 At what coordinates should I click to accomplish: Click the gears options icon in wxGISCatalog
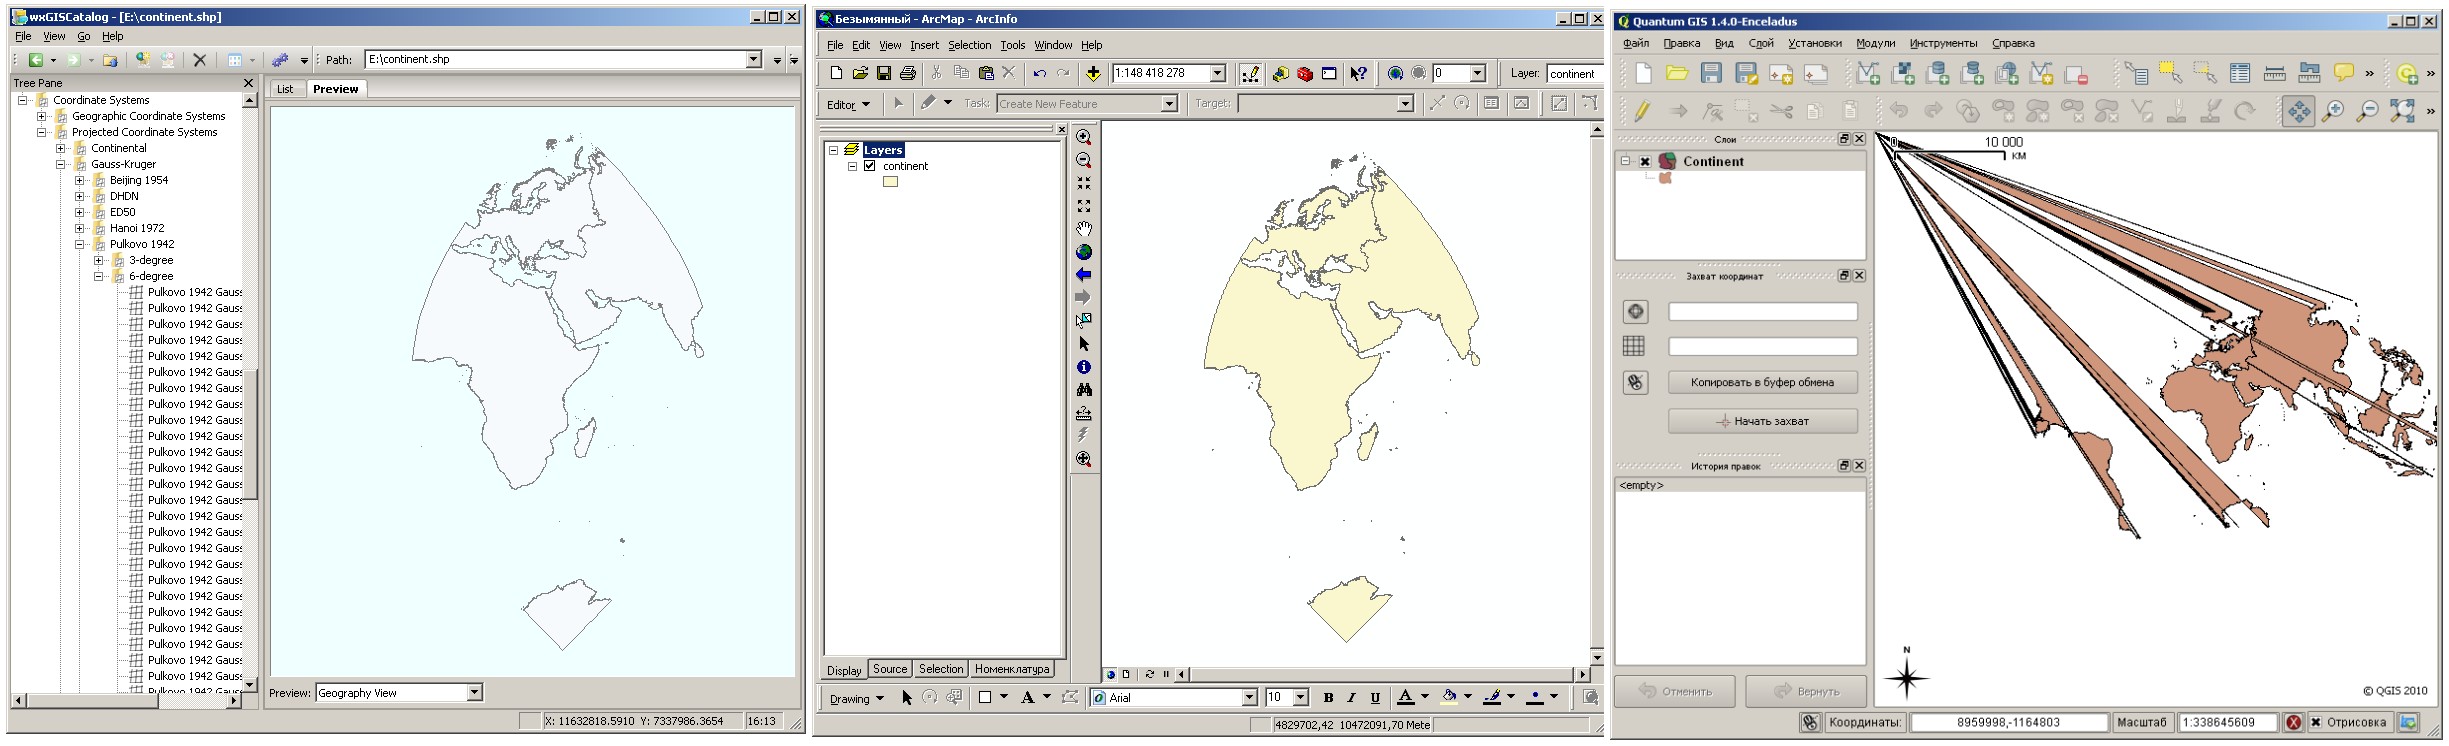pyautogui.click(x=280, y=60)
